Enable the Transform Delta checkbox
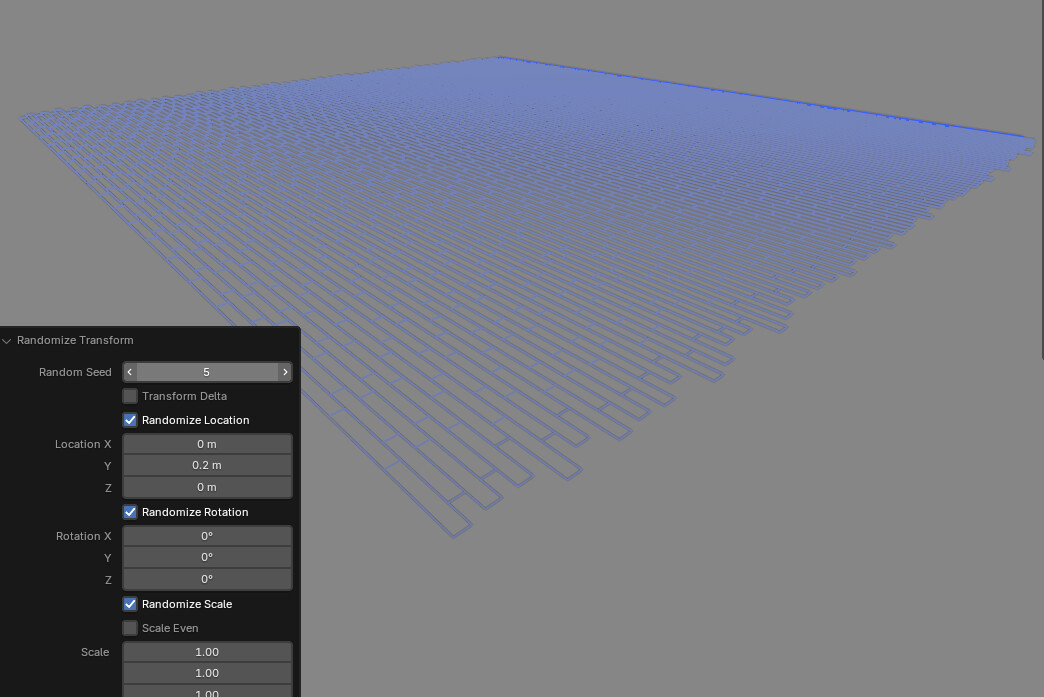Screen dimensions: 1044x697 click(130, 396)
